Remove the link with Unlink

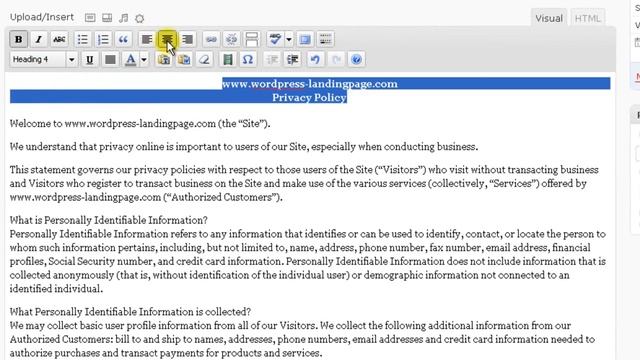tap(231, 40)
